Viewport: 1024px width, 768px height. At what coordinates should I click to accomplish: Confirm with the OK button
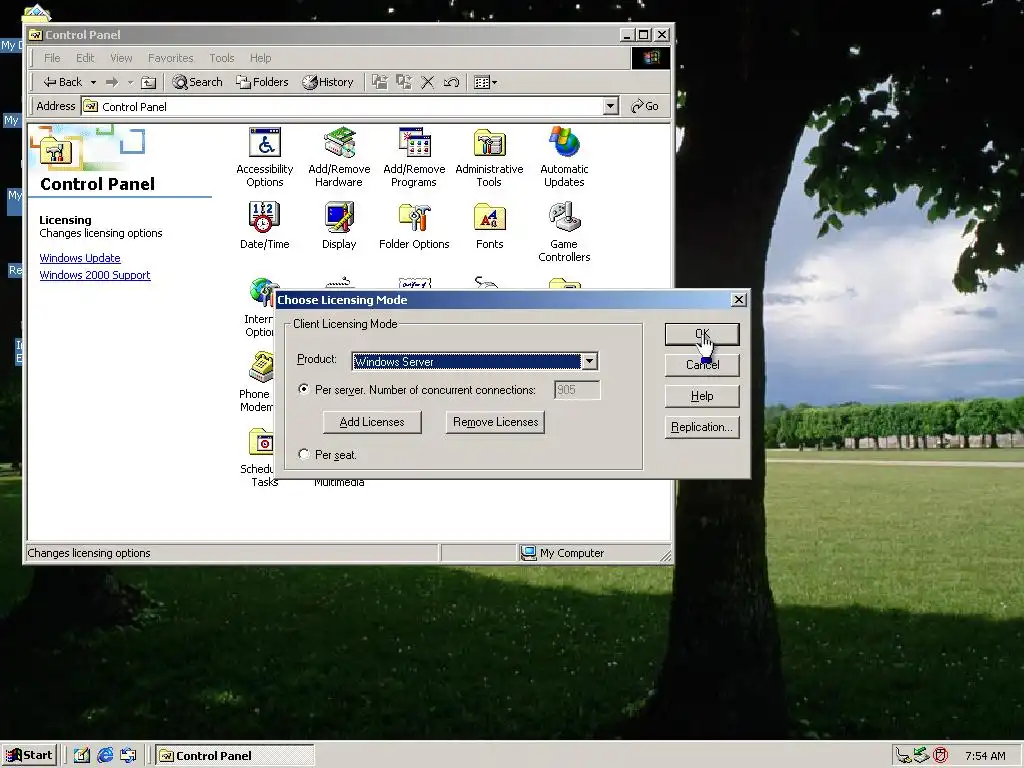click(702, 334)
